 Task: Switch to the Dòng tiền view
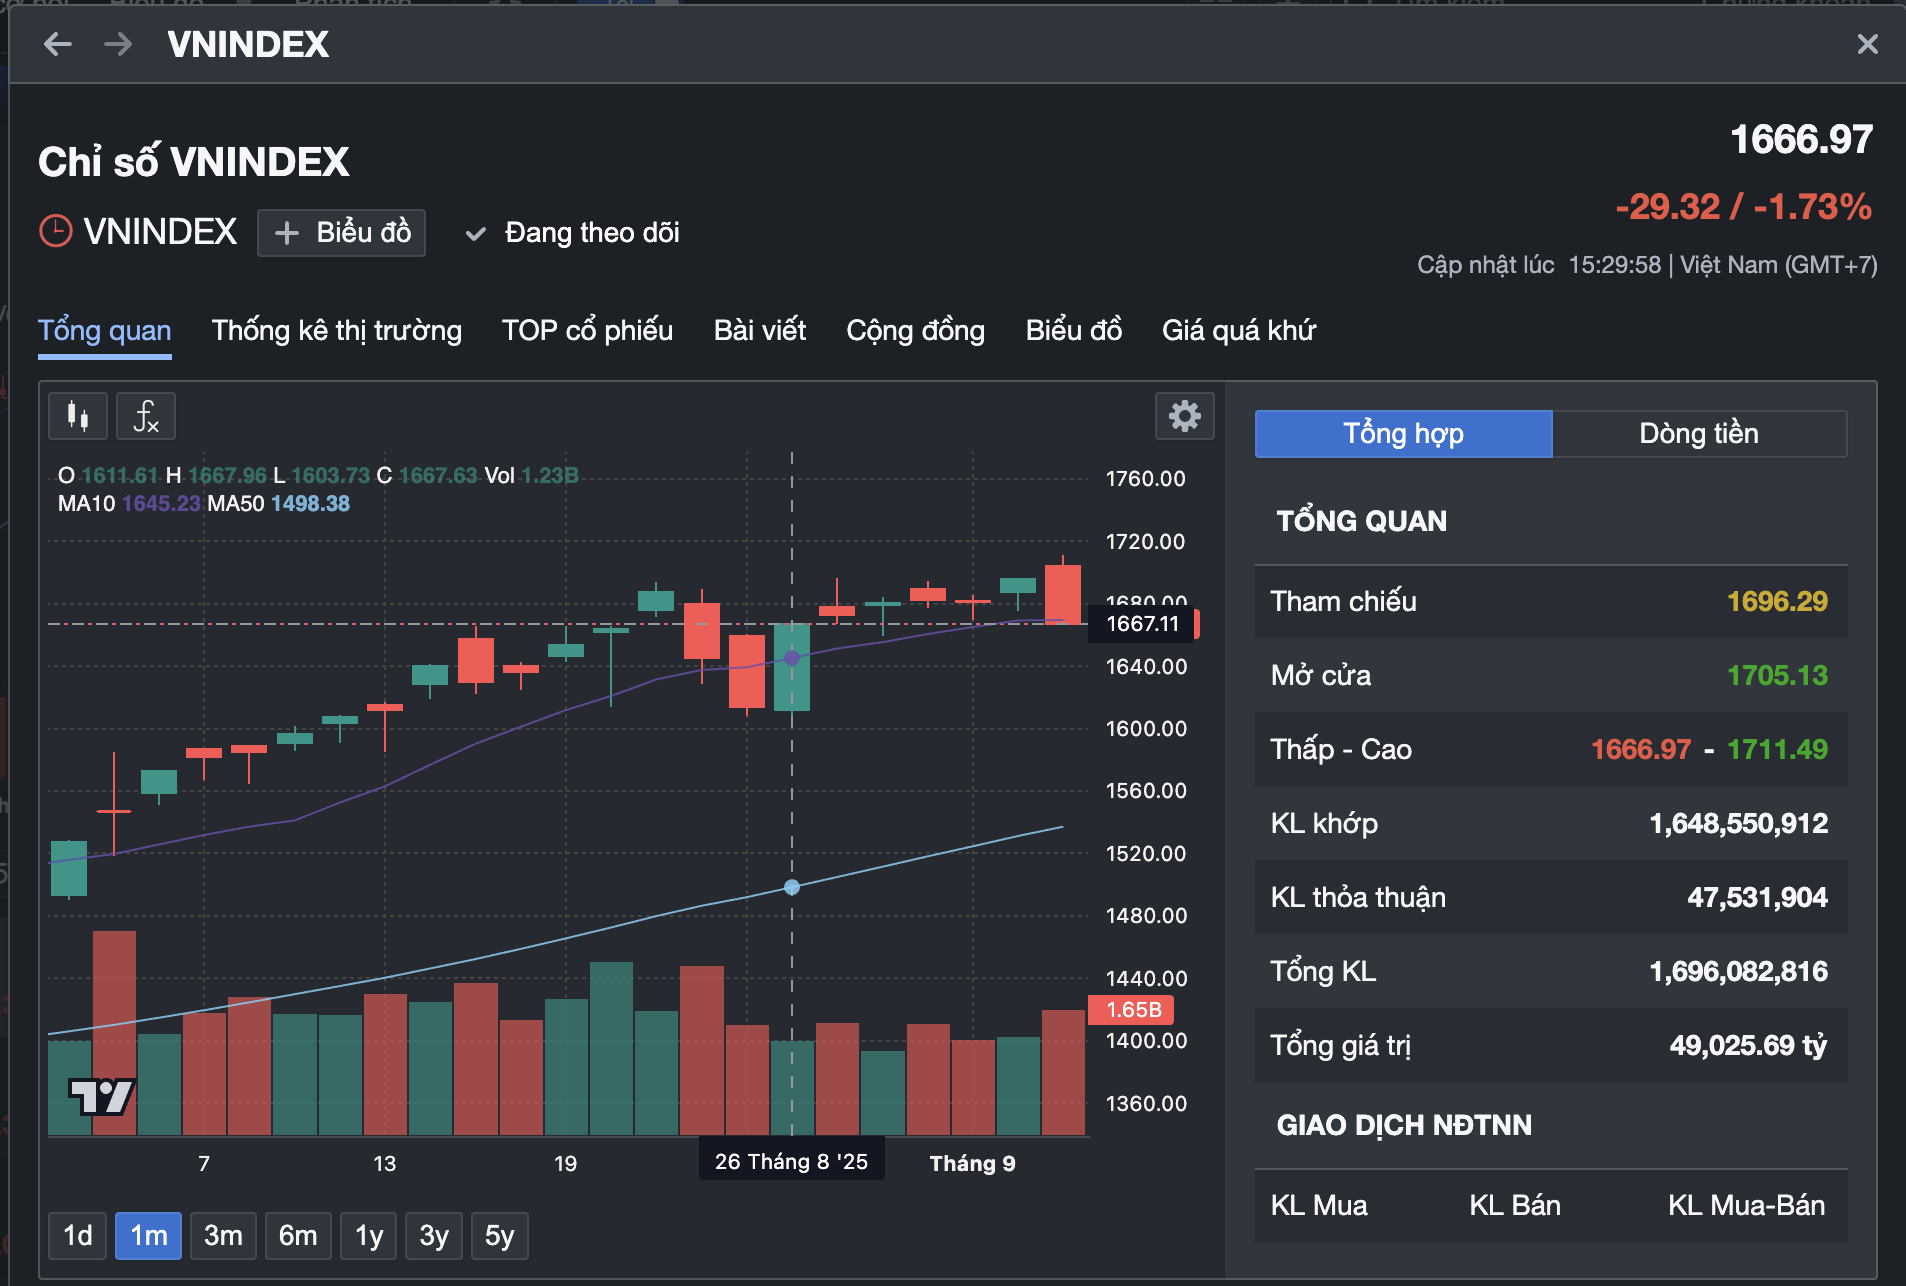[x=1698, y=434]
